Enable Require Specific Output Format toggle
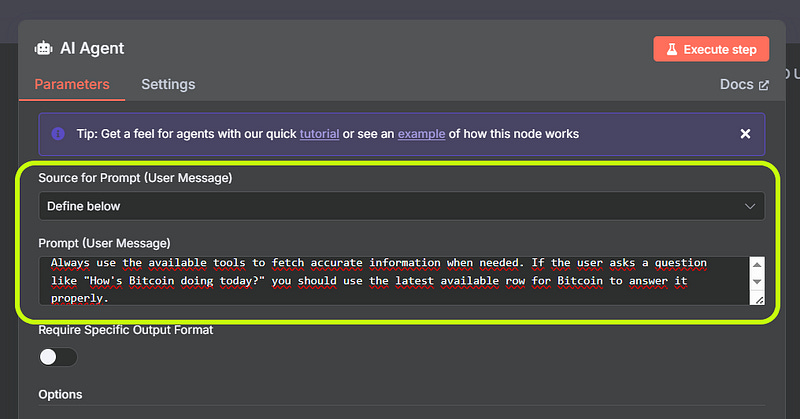800x419 pixels. tap(58, 357)
